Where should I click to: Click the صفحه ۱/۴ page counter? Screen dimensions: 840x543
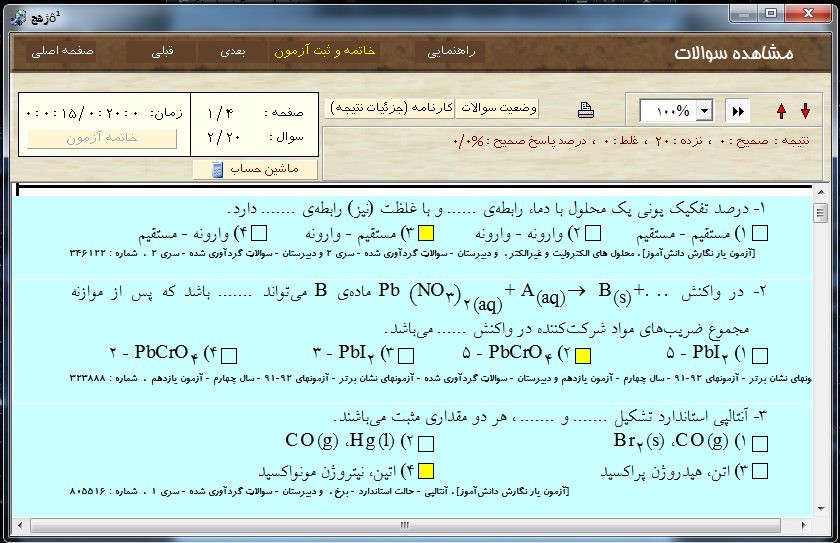pos(256,113)
